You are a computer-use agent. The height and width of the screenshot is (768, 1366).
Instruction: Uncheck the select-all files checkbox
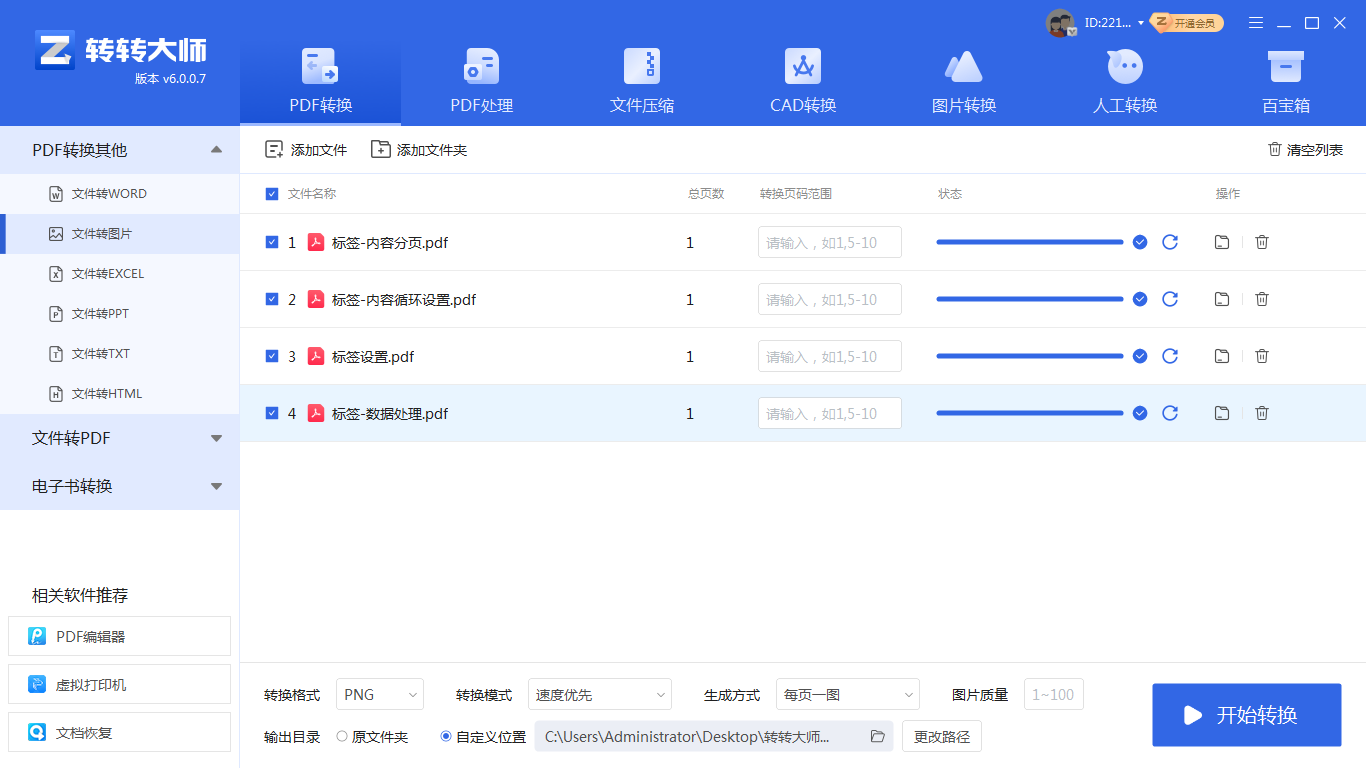tap(271, 193)
